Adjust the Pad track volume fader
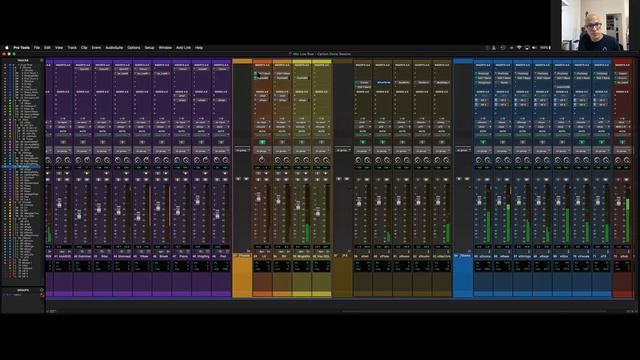640x360 pixels. click(218, 214)
